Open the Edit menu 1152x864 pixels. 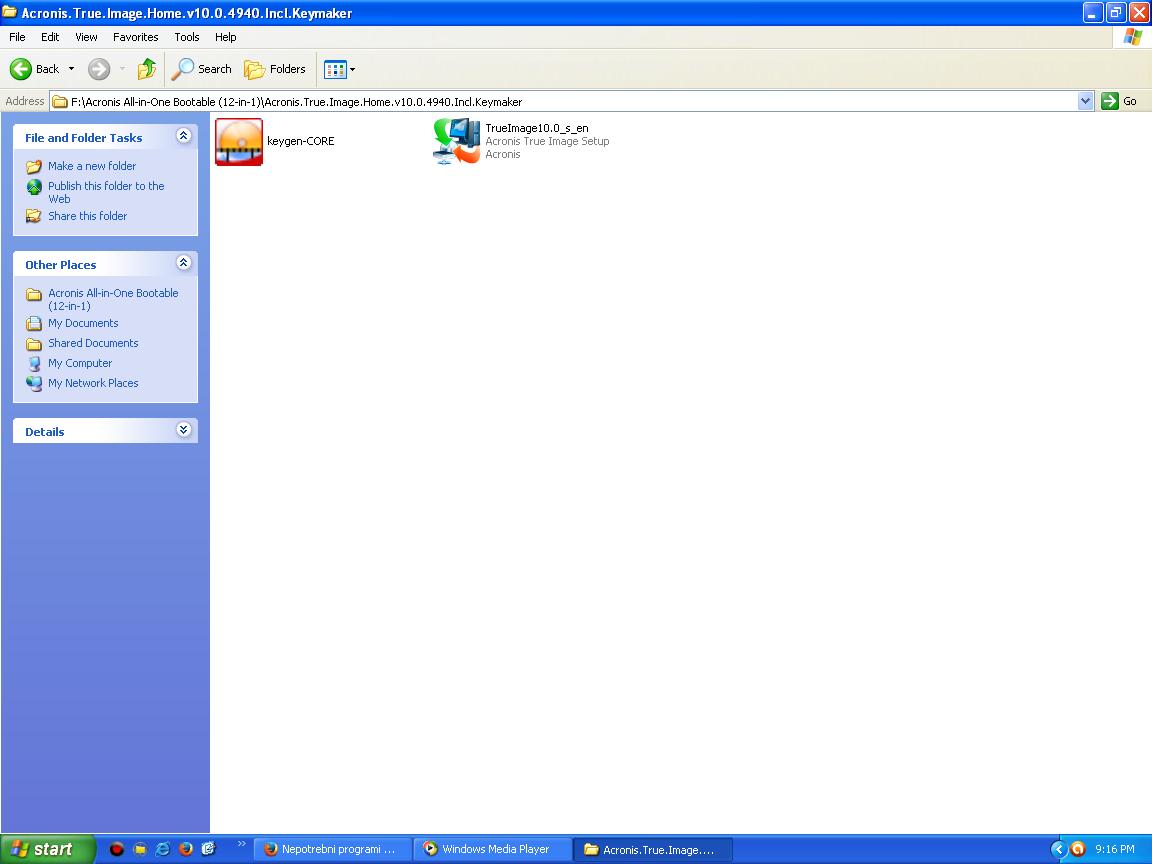pos(50,37)
